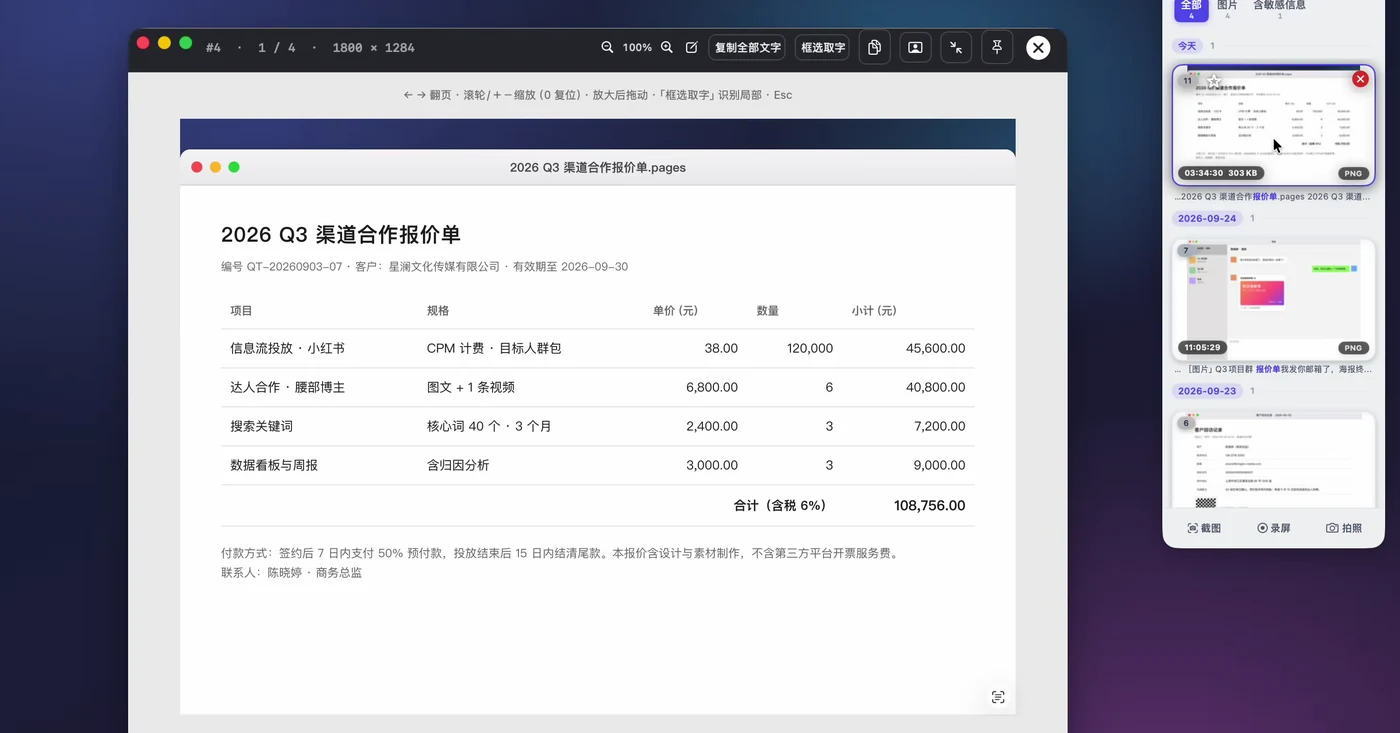Click the 框选取字 button

pos(823,47)
